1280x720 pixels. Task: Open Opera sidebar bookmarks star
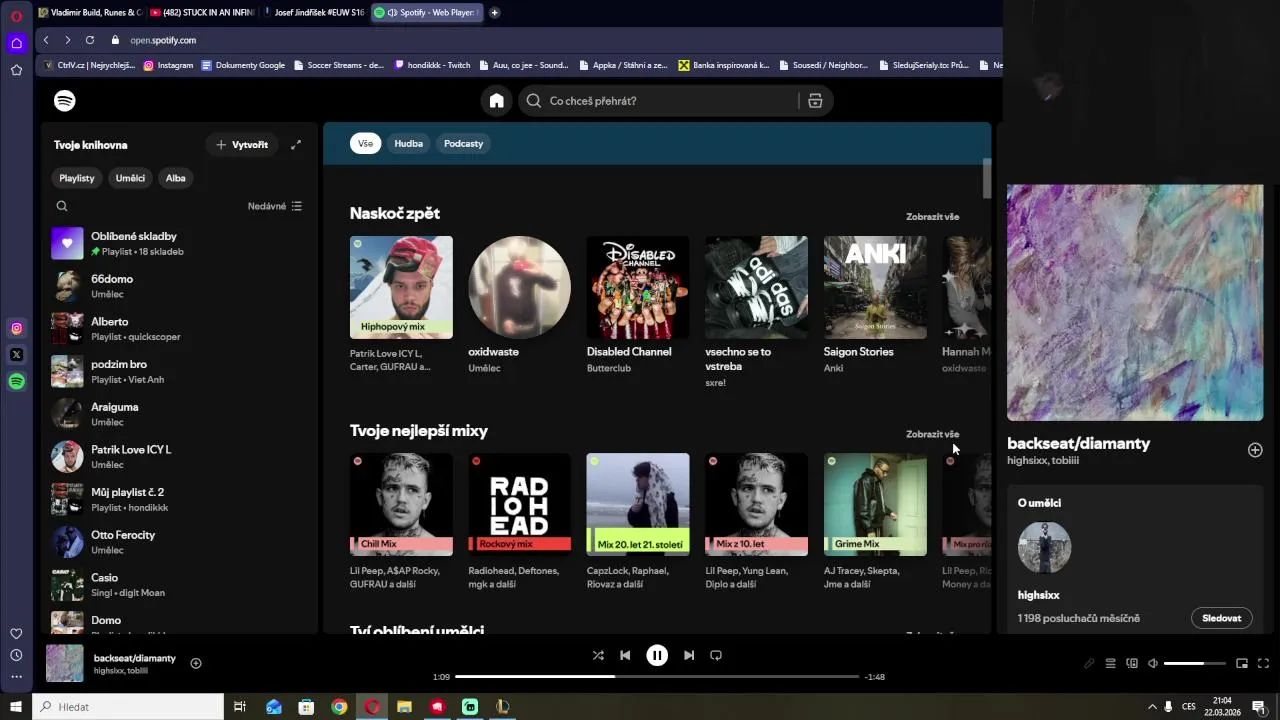tap(16, 70)
